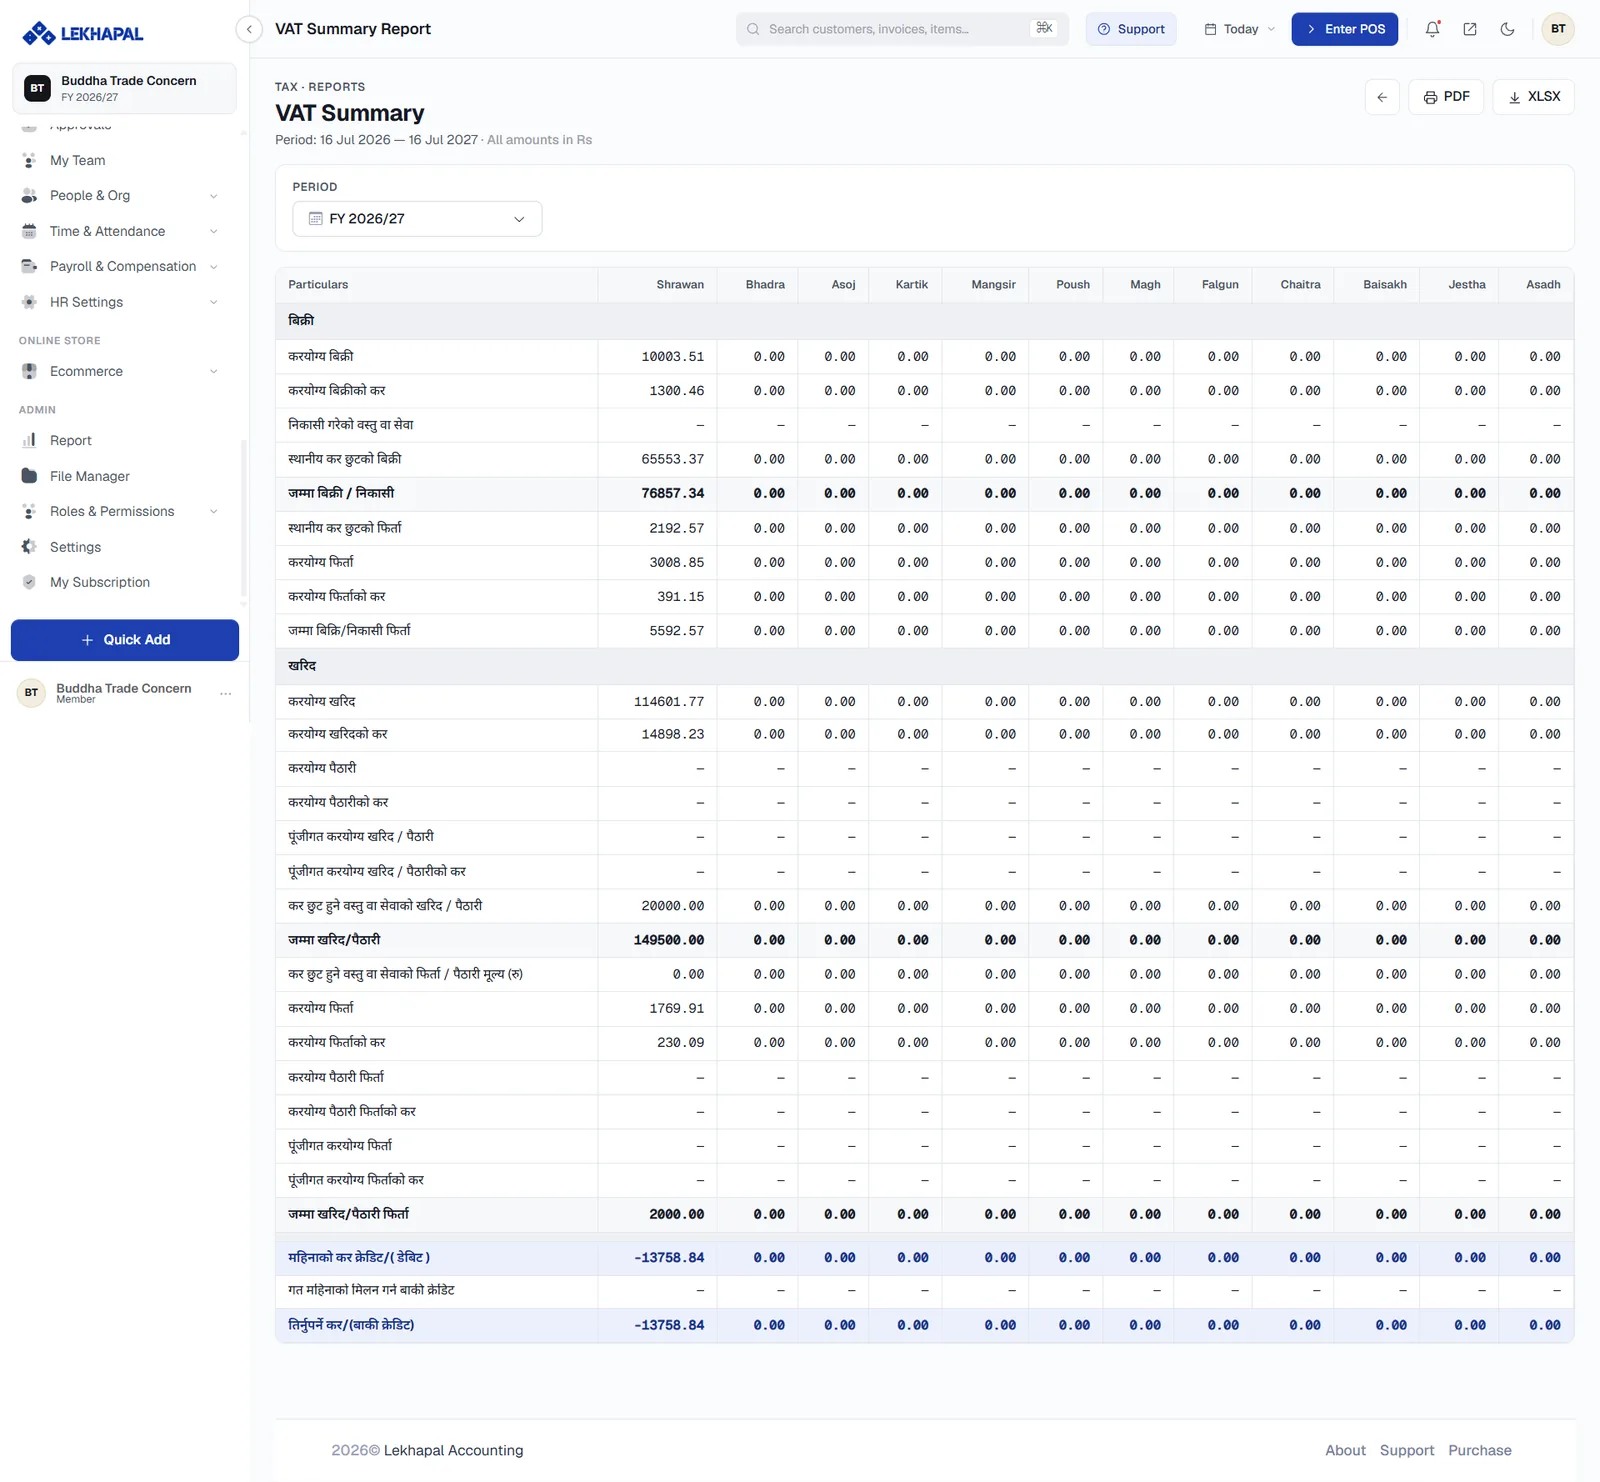Expand the Roles & Permissions chevron
Image resolution: width=1600 pixels, height=1482 pixels.
click(213, 512)
